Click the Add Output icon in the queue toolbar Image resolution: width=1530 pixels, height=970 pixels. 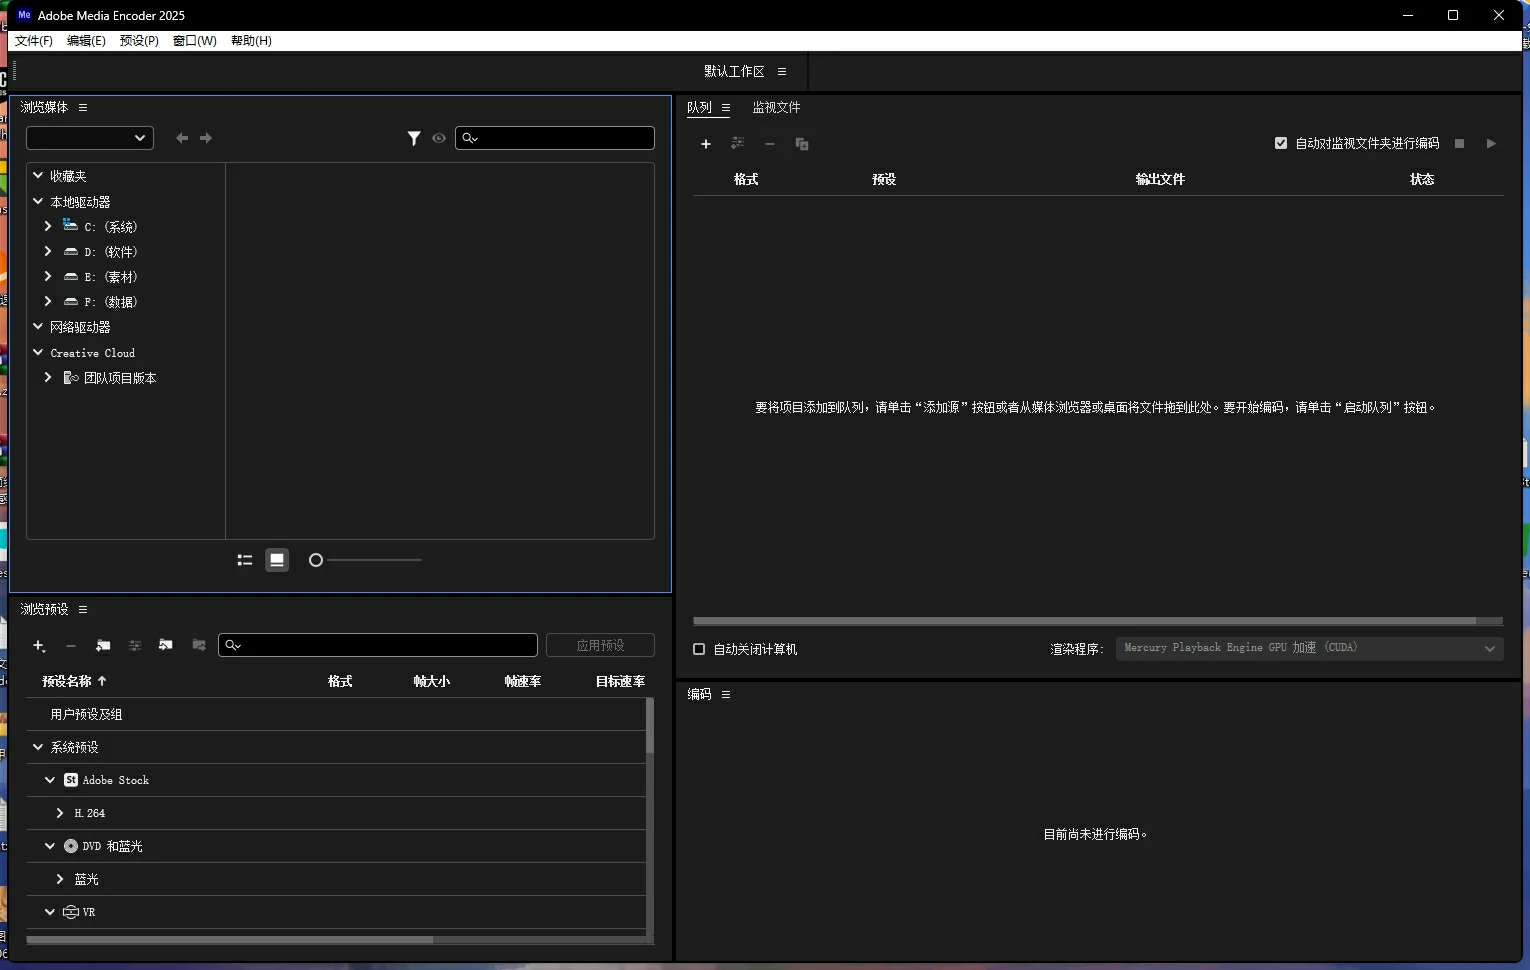pyautogui.click(x=738, y=144)
